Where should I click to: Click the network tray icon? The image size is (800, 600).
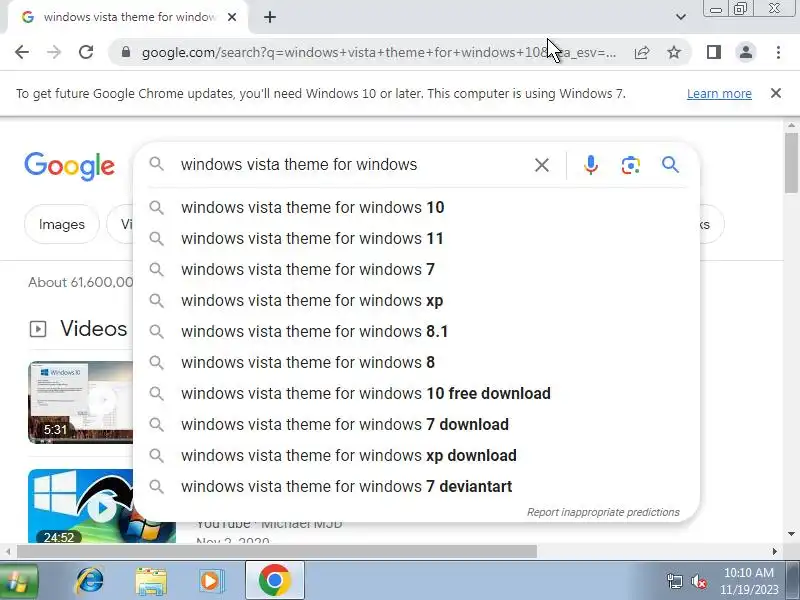click(x=675, y=581)
